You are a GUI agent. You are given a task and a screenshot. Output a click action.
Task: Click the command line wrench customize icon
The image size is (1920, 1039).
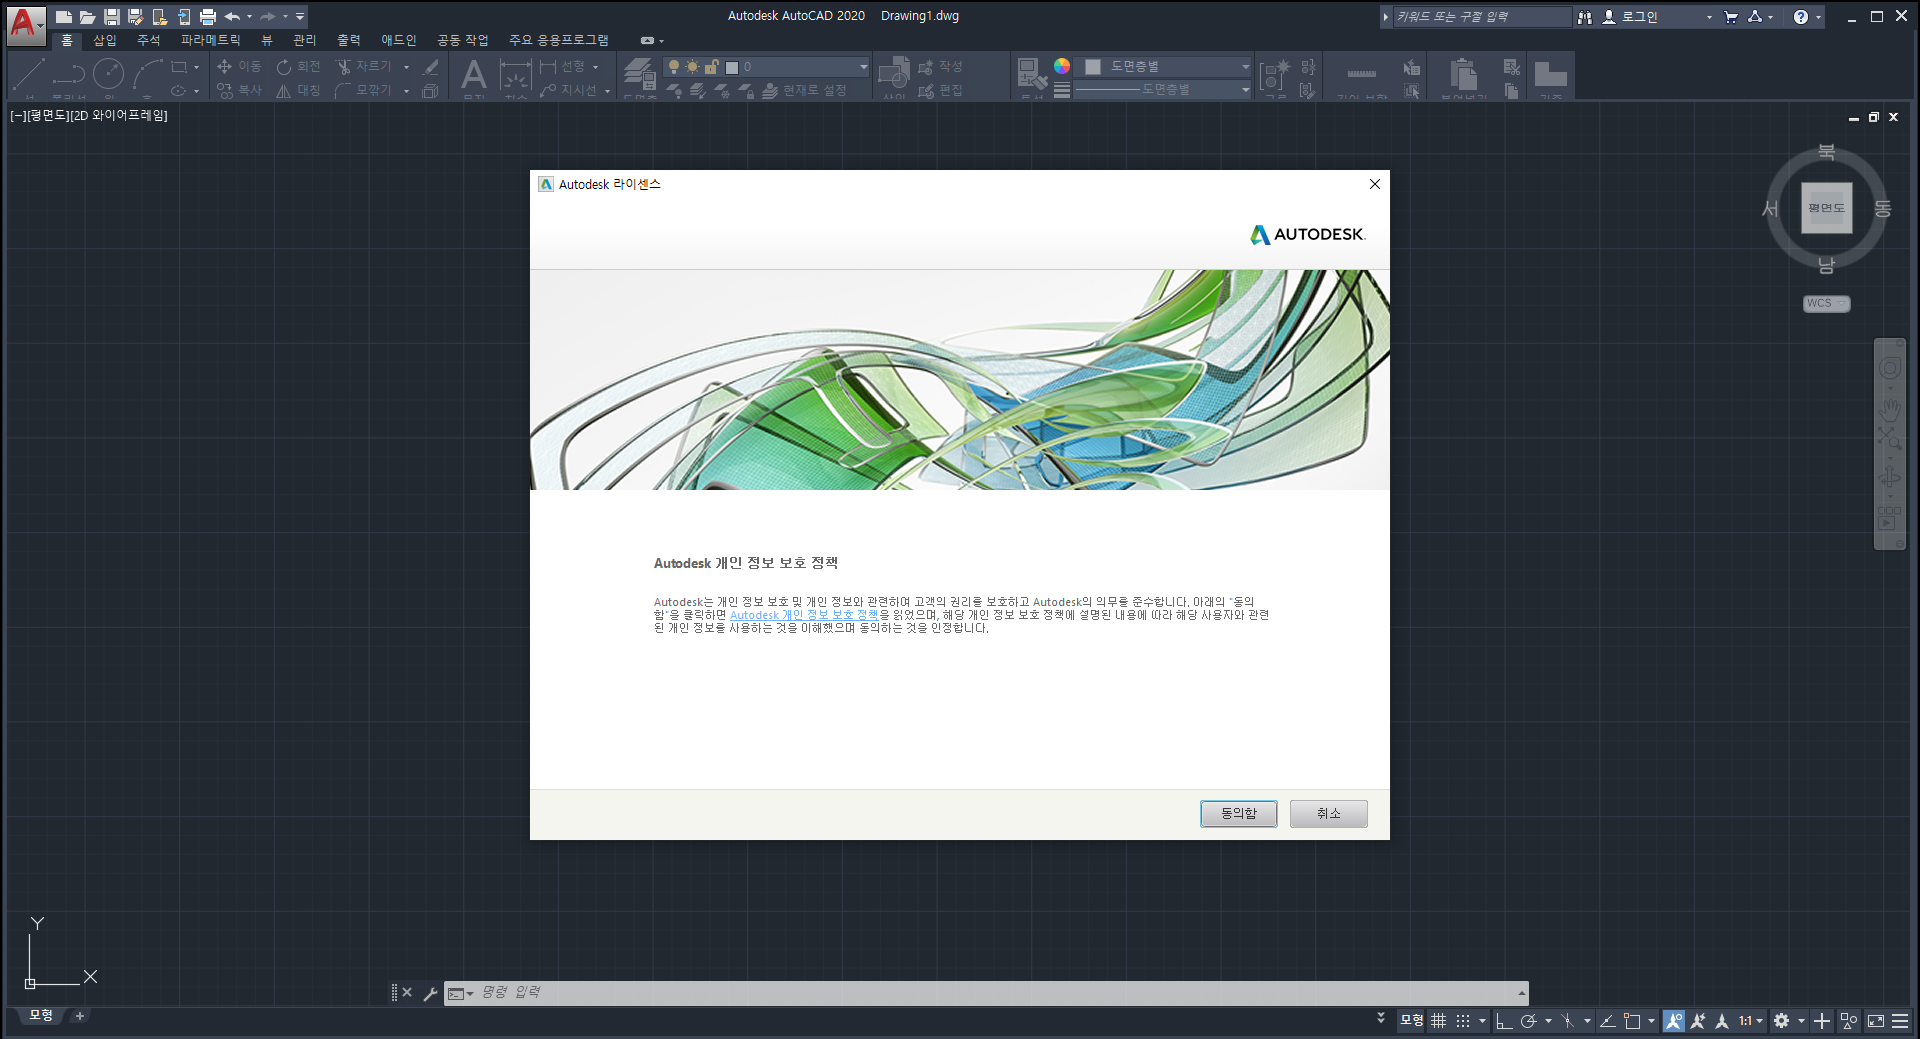tap(430, 993)
